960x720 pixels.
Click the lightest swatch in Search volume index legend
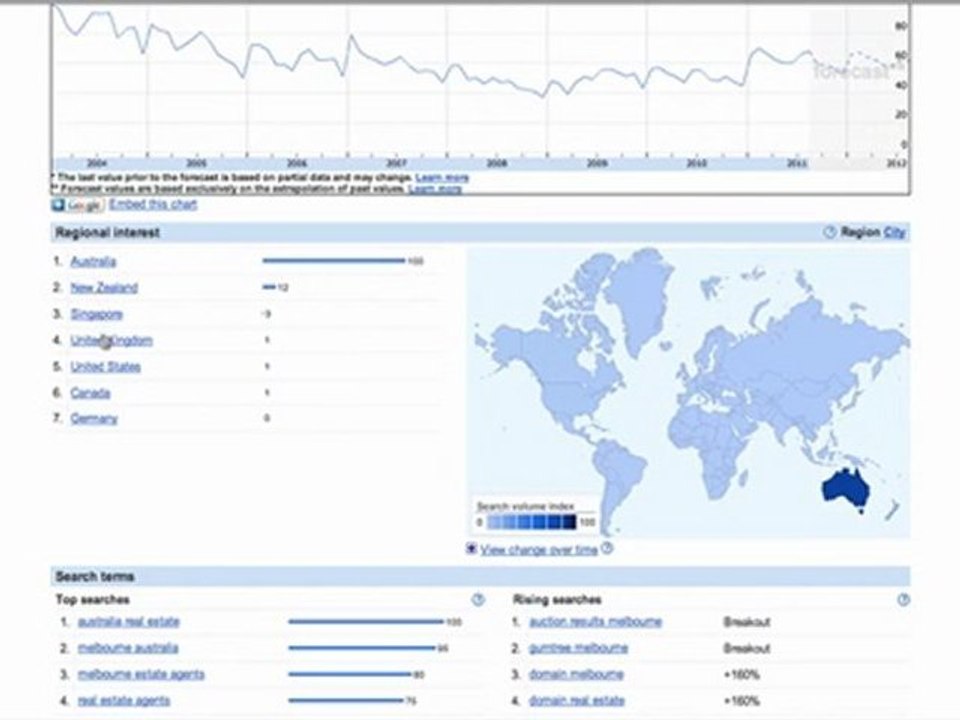click(493, 522)
